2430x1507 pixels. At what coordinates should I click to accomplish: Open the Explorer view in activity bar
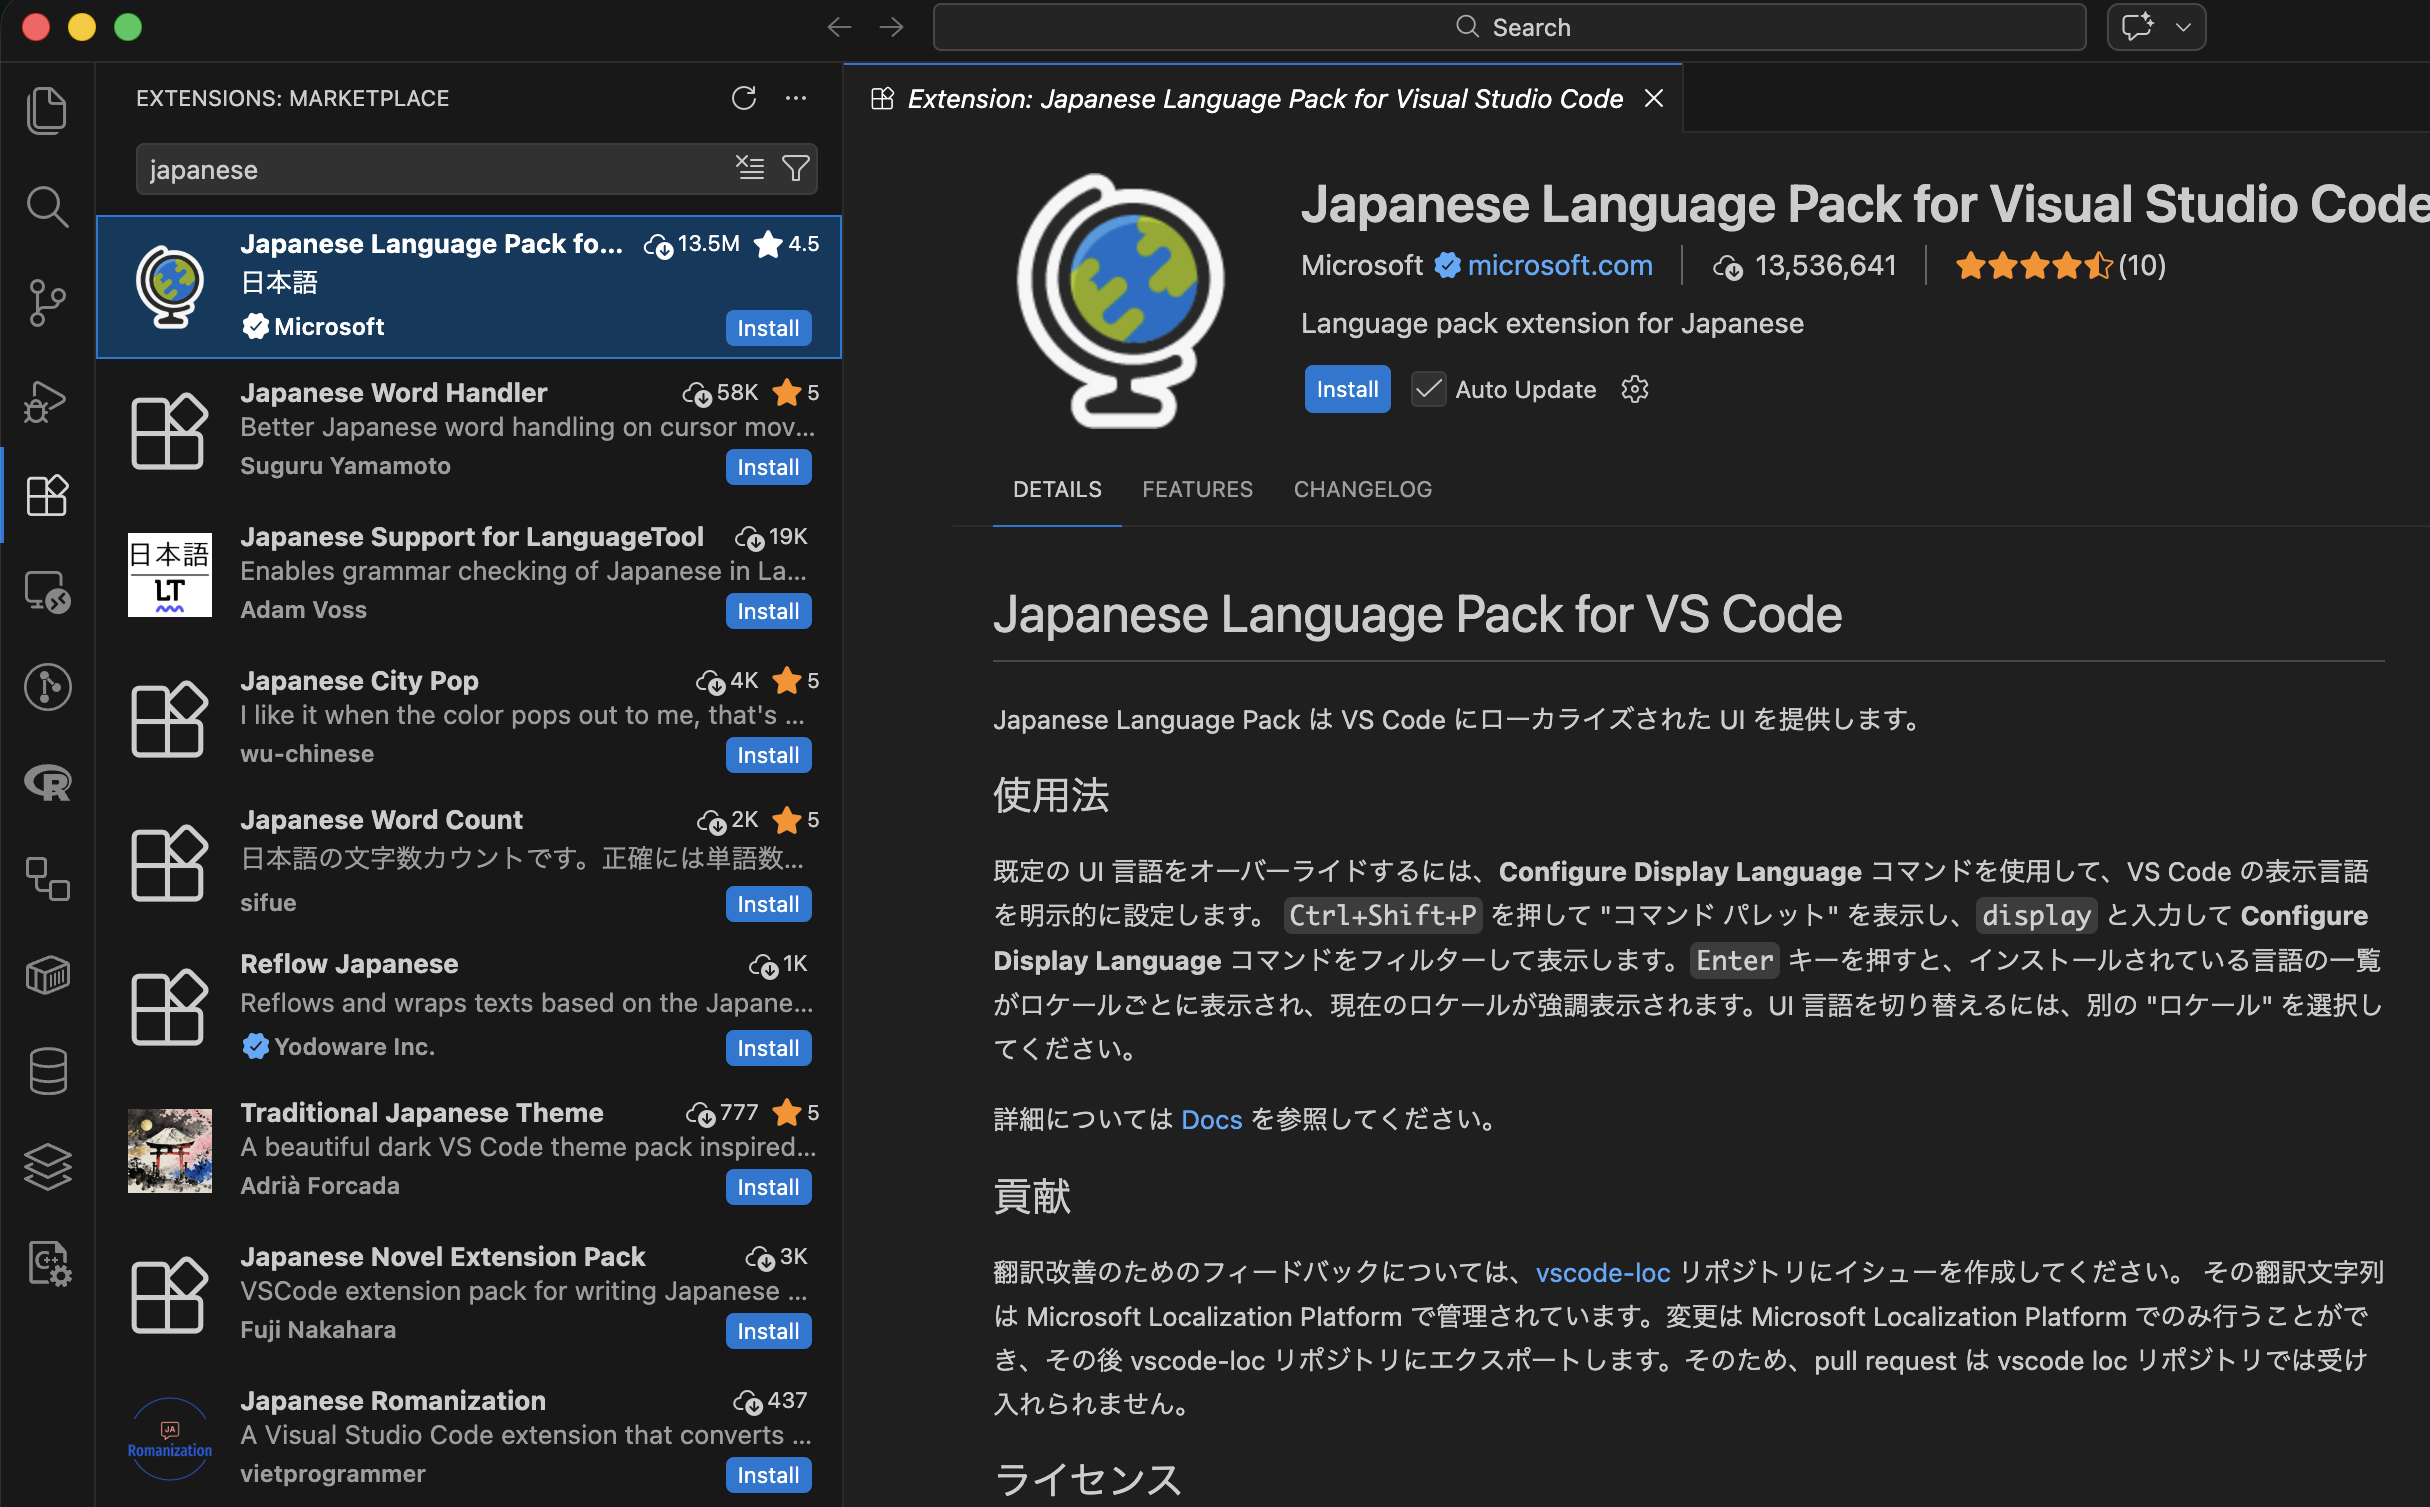tap(47, 110)
